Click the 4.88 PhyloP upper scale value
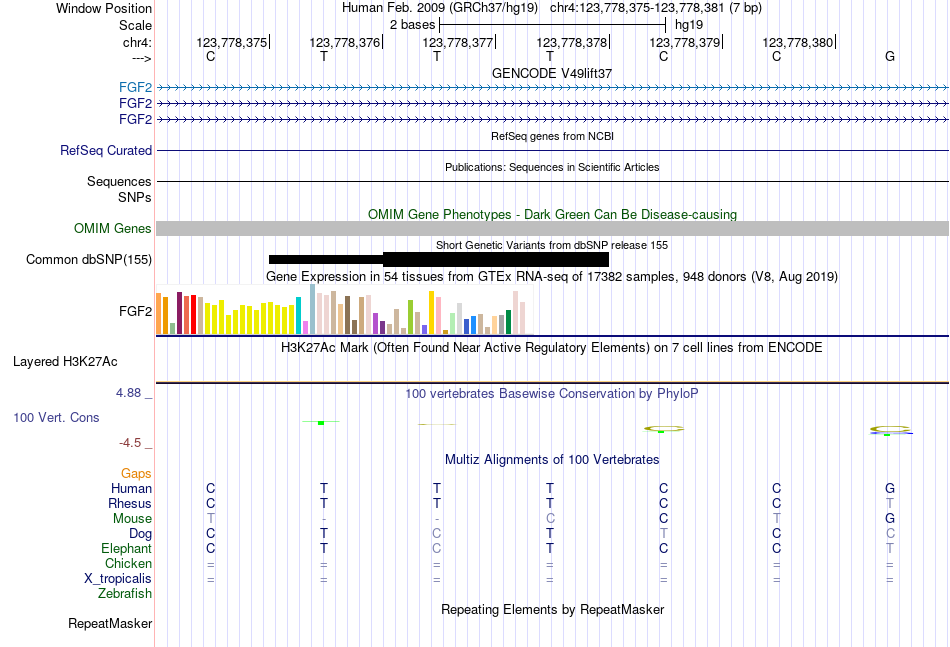Screen dimensions: 950x647 (128, 393)
